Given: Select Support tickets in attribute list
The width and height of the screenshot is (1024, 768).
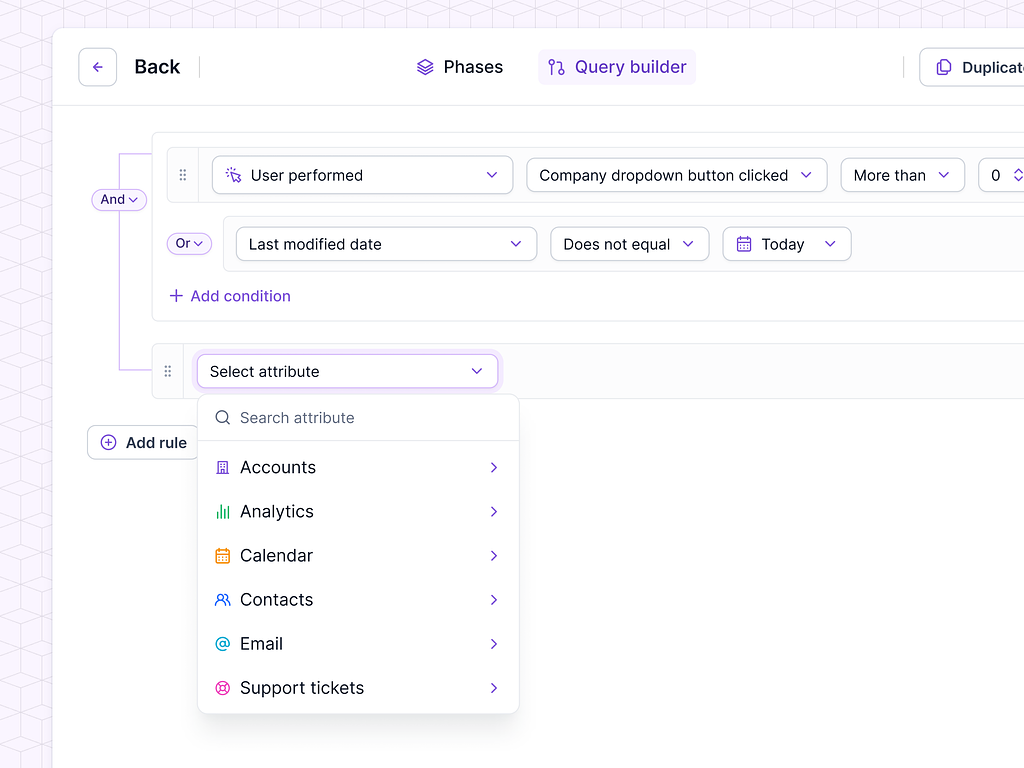Looking at the screenshot, I should click(359, 688).
